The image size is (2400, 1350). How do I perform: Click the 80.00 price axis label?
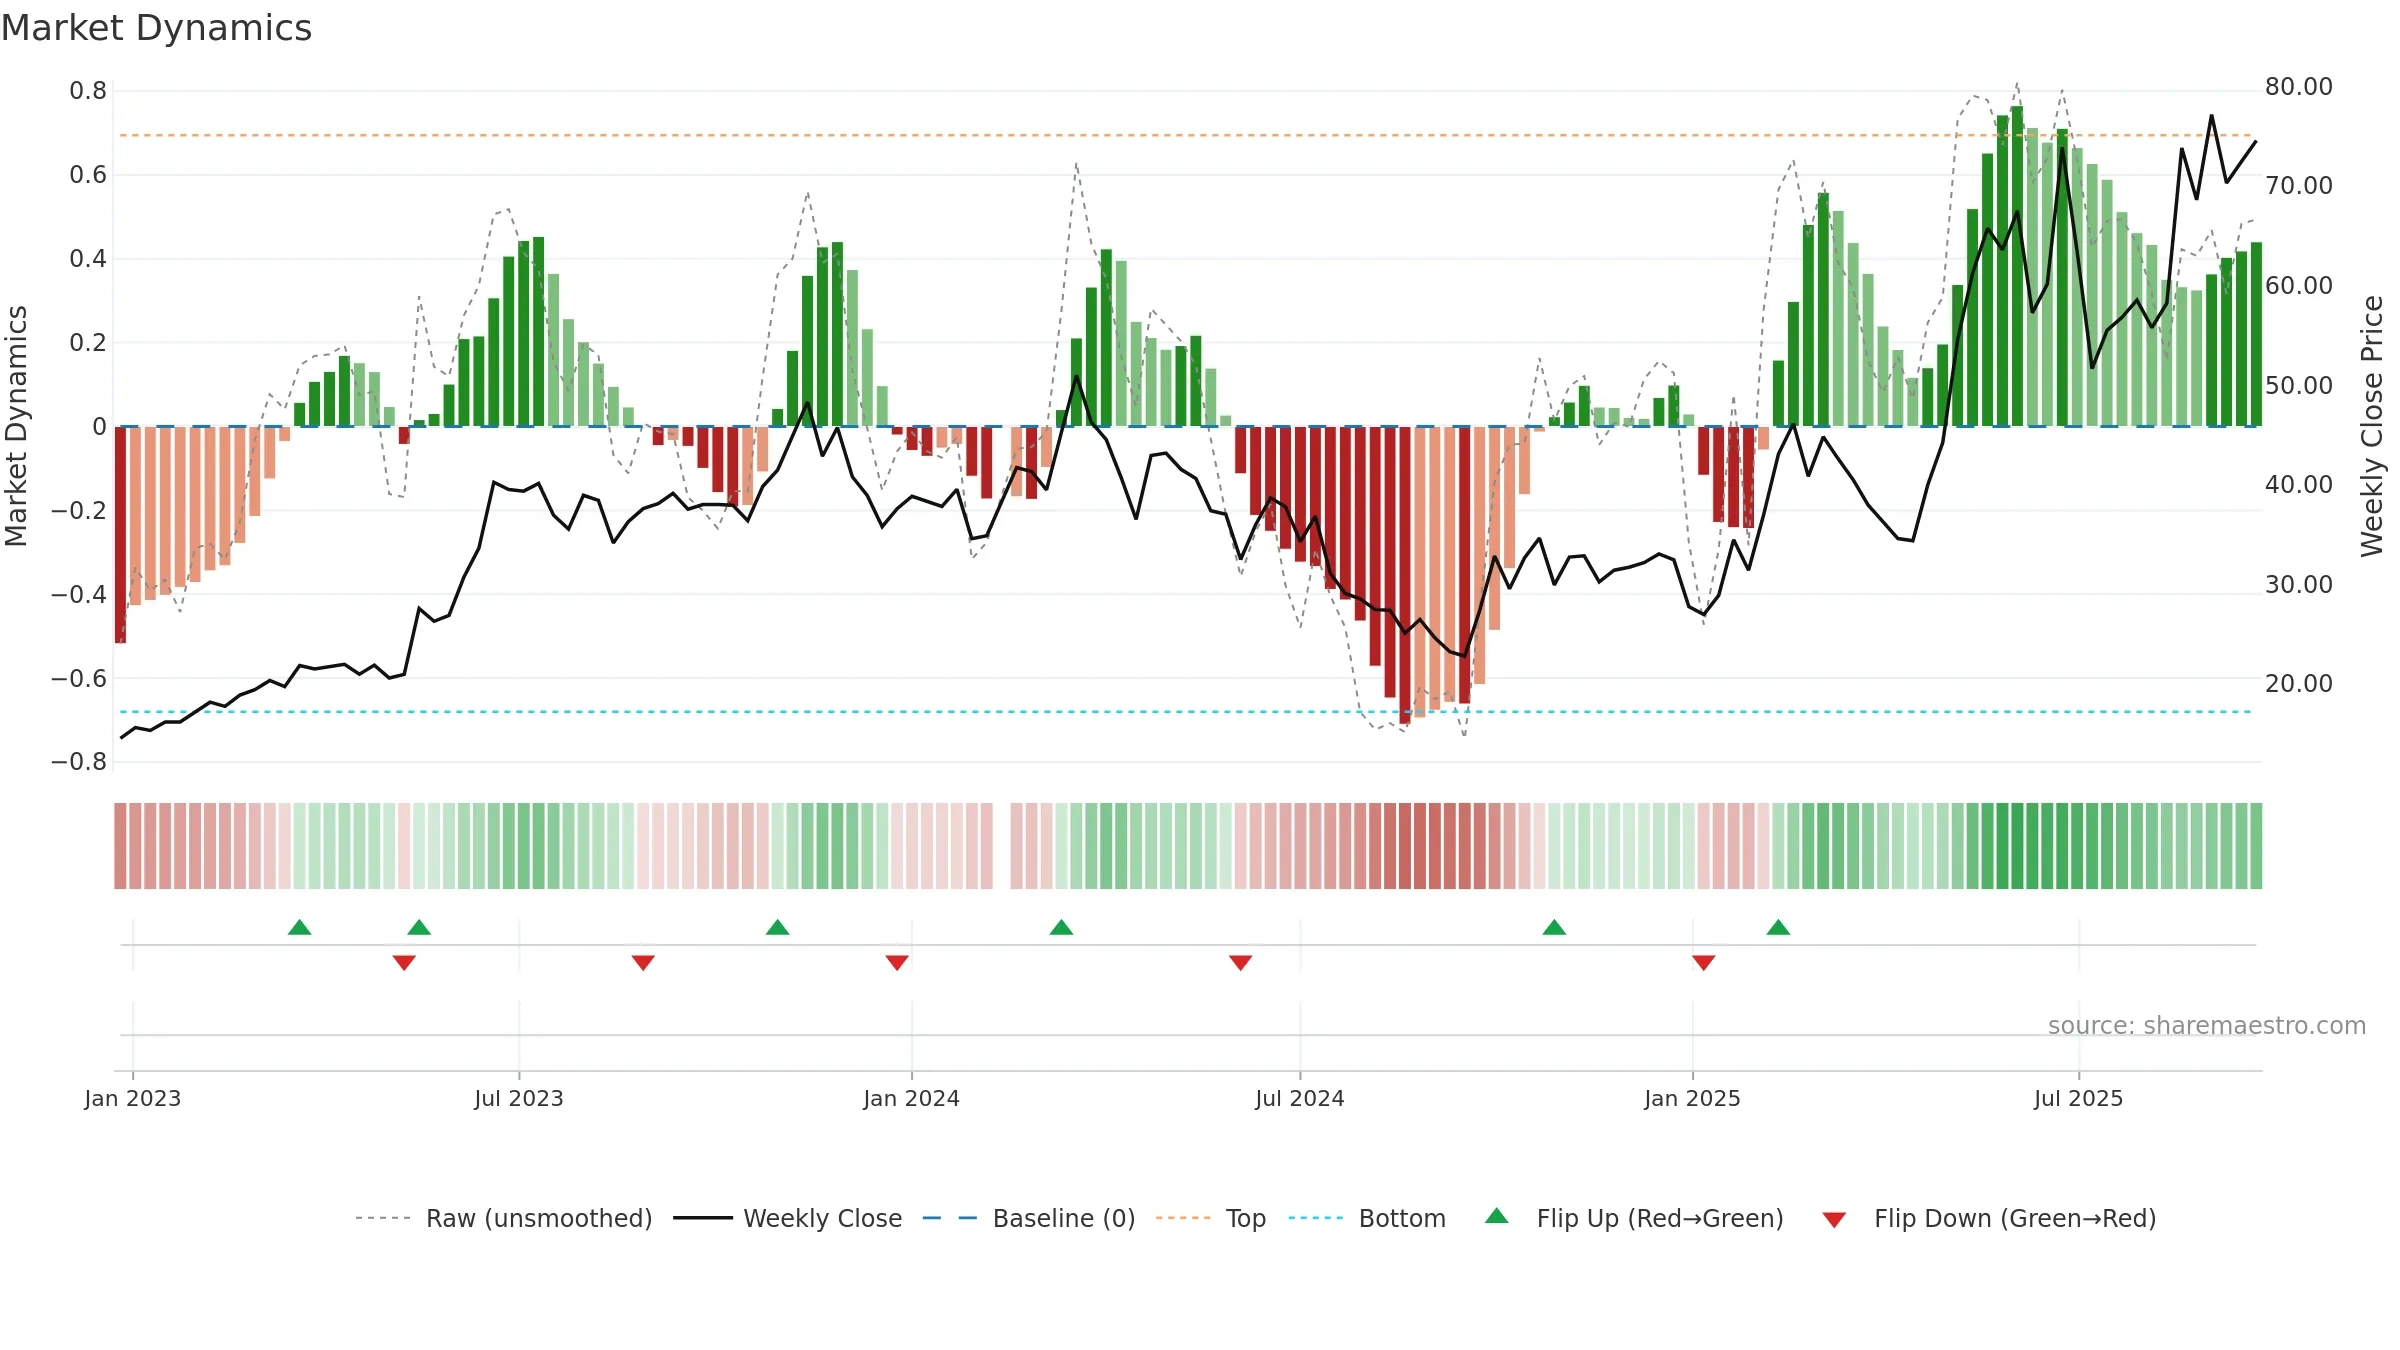pos(2299,87)
